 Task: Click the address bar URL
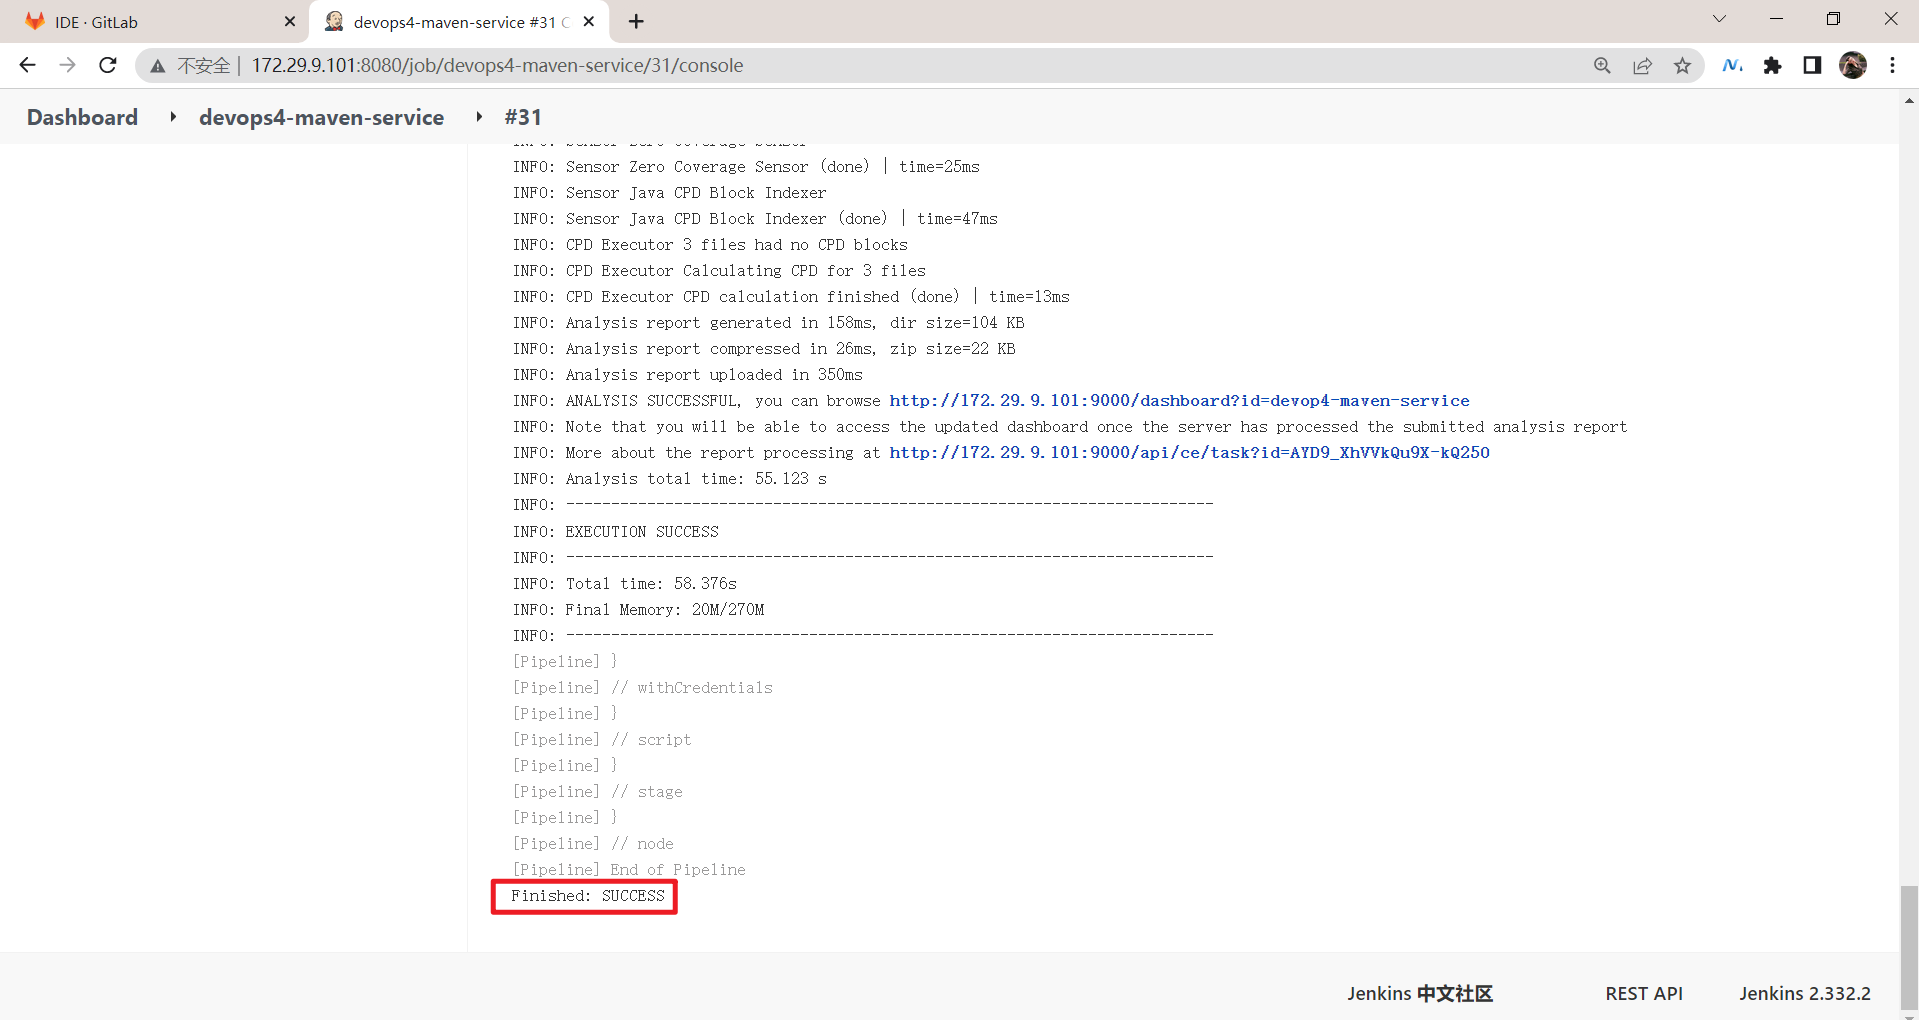pos(497,65)
